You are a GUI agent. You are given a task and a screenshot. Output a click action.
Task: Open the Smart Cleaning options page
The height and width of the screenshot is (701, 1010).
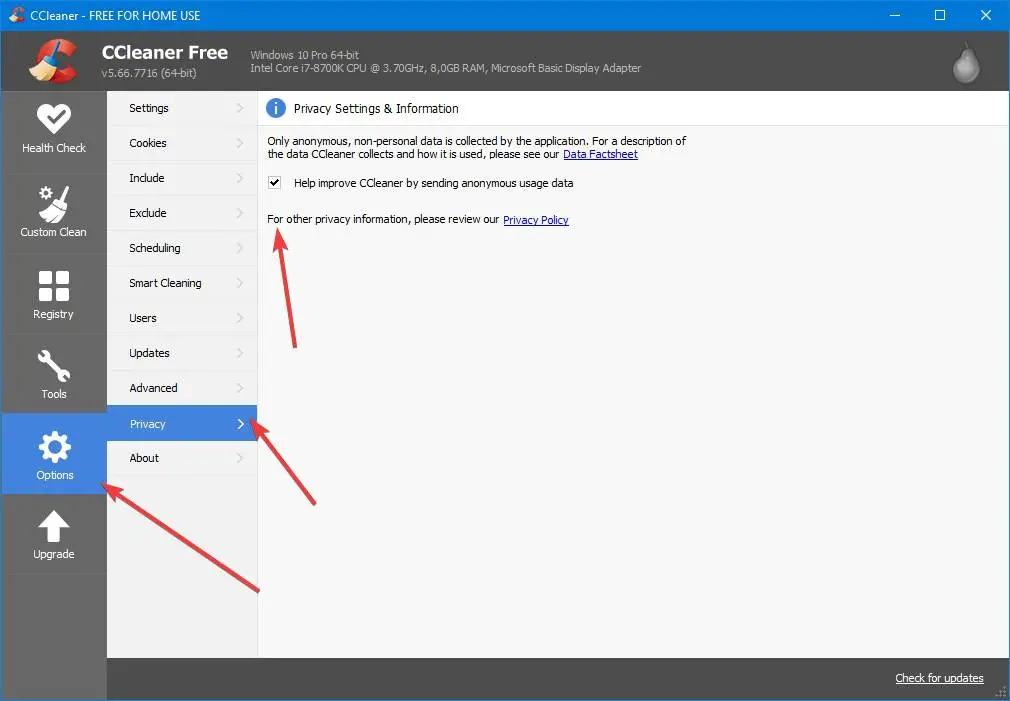(x=182, y=283)
